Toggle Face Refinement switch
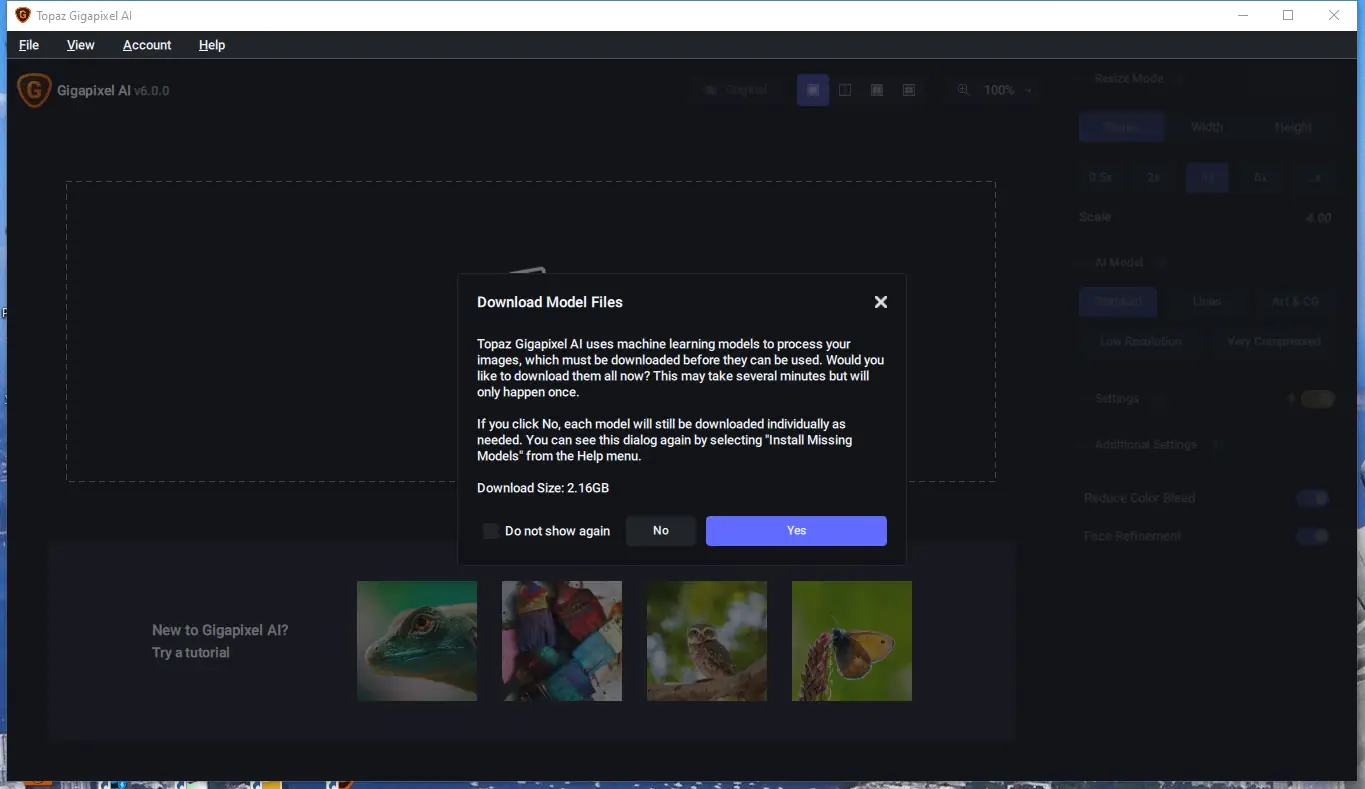Screen dimensions: 1365x789 click(x=1313, y=536)
